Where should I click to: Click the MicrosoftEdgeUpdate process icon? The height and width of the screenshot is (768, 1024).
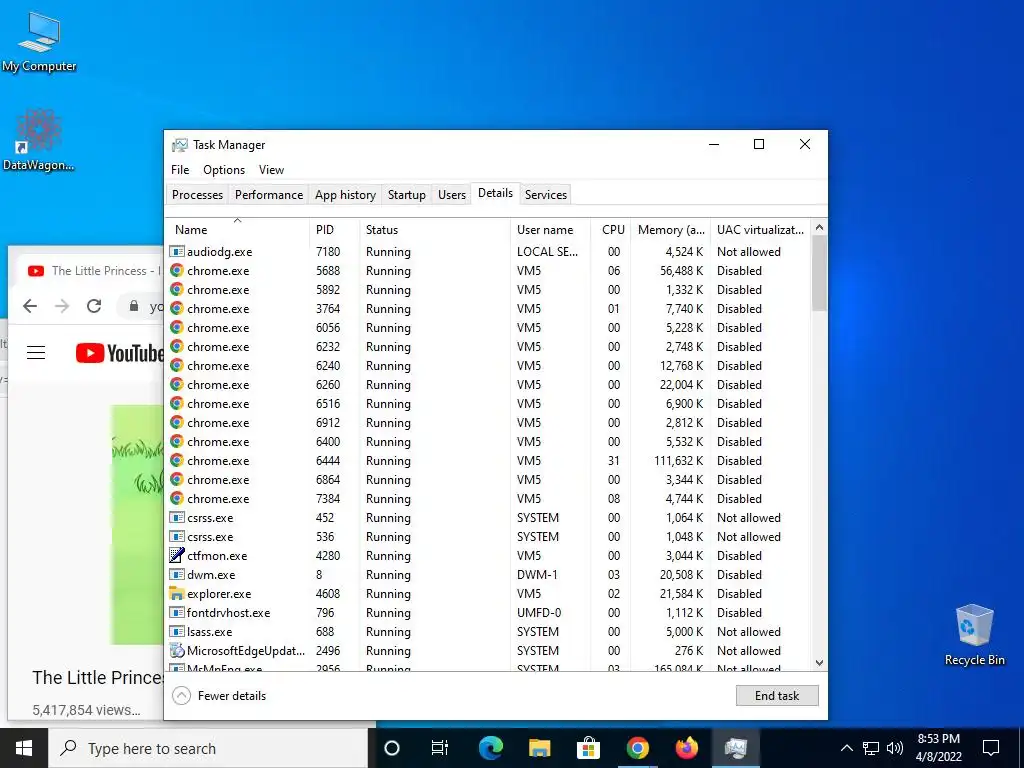[x=176, y=650]
